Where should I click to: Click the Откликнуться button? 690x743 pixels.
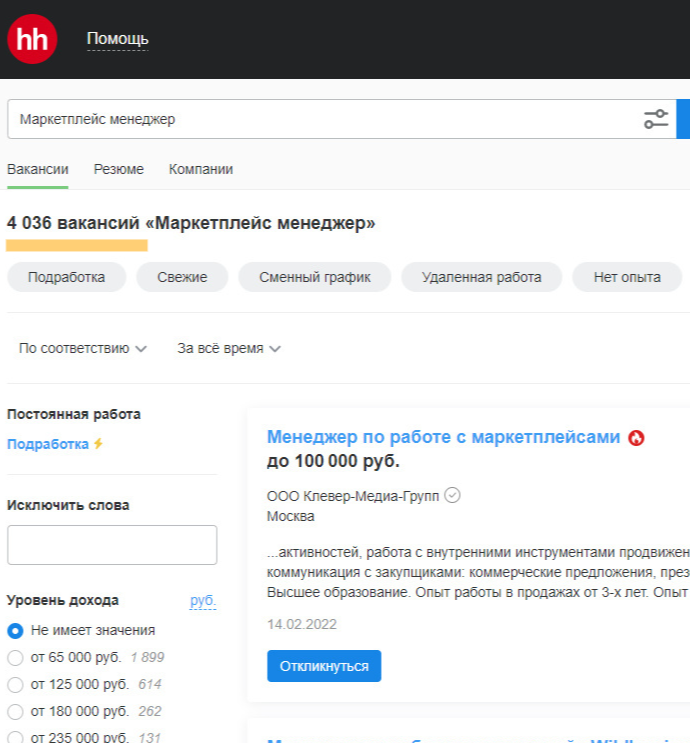coord(324,666)
